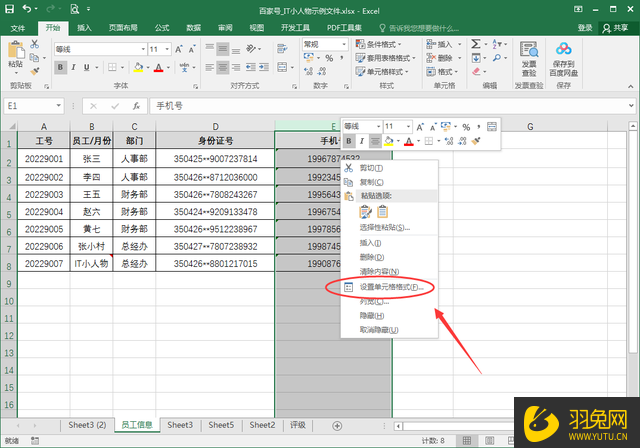640x448 pixels.
Task: Toggle Italic on the mini toolbar
Action: [362, 142]
